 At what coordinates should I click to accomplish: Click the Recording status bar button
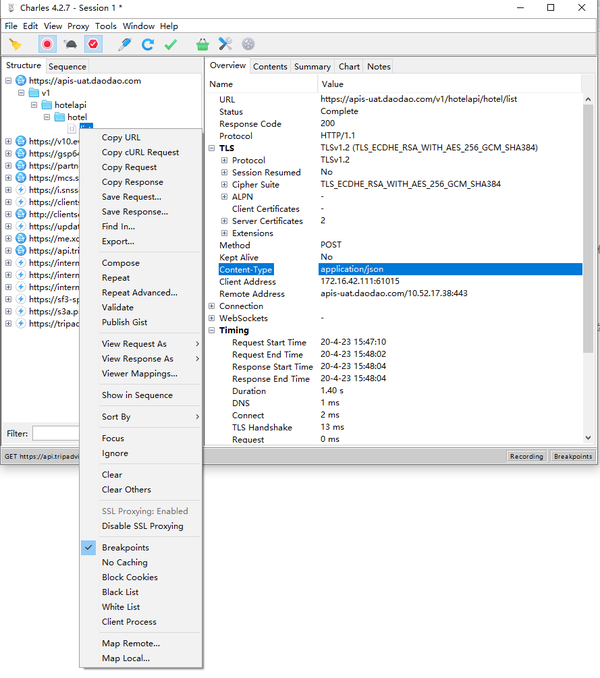[x=526, y=457]
